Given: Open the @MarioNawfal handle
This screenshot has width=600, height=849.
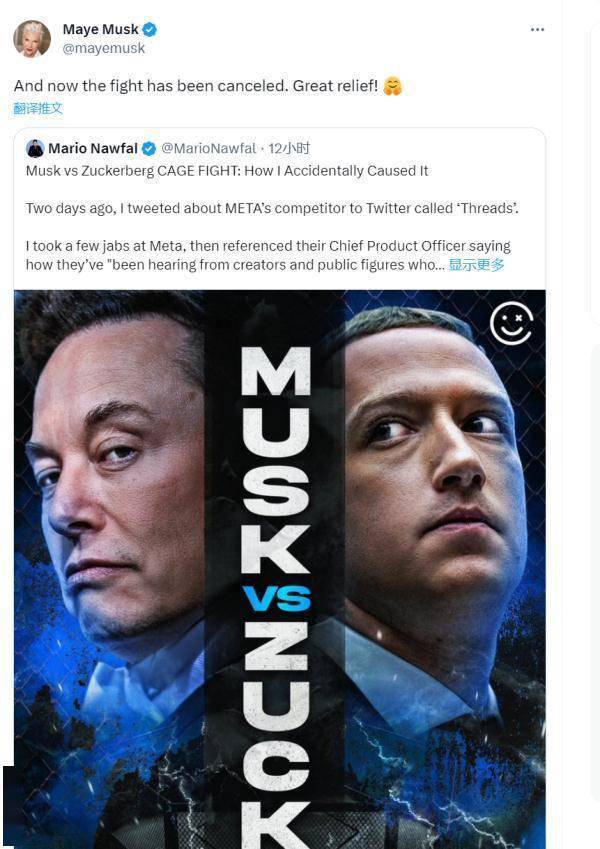Looking at the screenshot, I should click(208, 148).
